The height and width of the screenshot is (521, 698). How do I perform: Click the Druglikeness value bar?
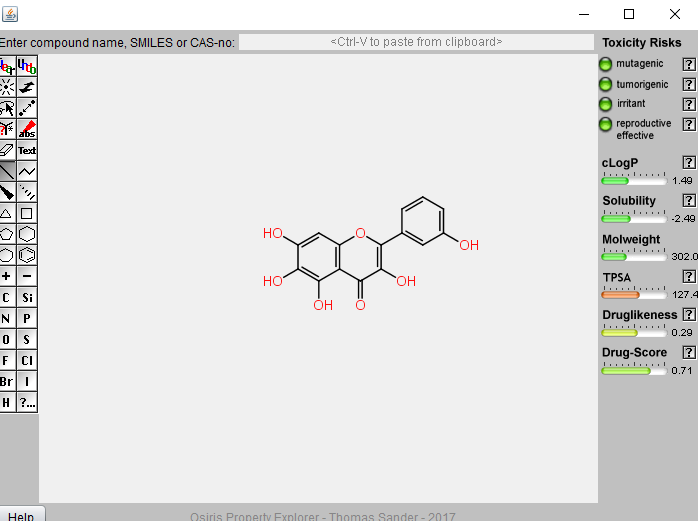634,333
